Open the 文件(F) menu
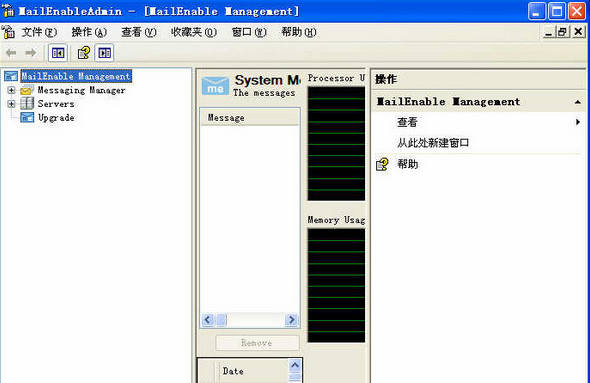The width and height of the screenshot is (590, 383). point(39,32)
